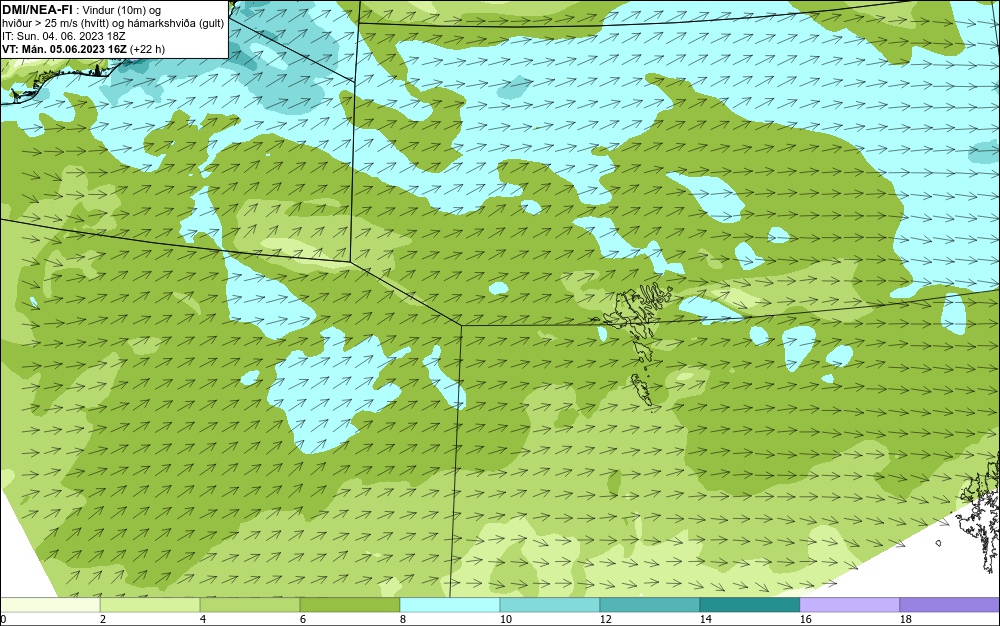
Task: Click the 4–6 m/s legend color swatch
Action: 250,604
